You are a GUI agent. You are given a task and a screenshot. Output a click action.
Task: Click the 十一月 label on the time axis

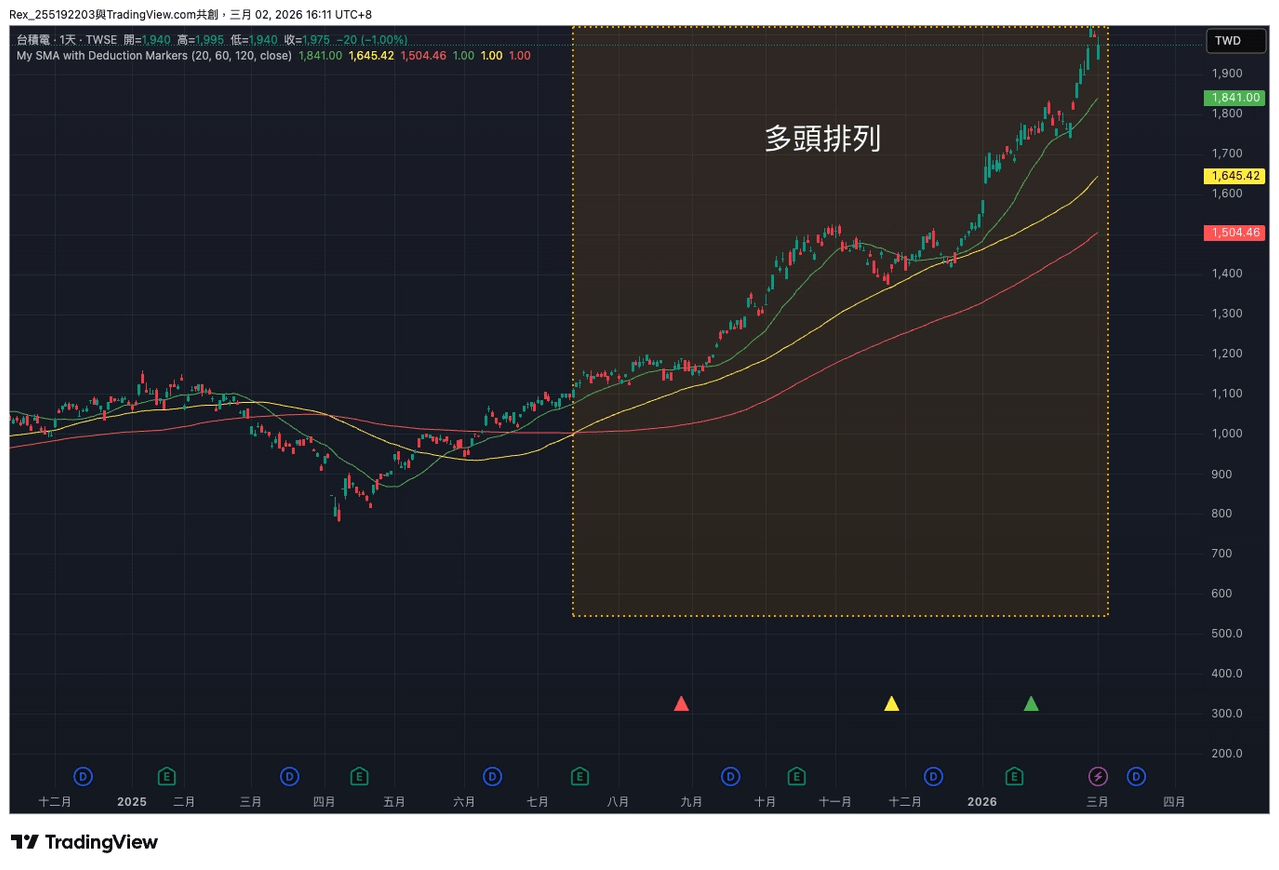[x=834, y=802]
